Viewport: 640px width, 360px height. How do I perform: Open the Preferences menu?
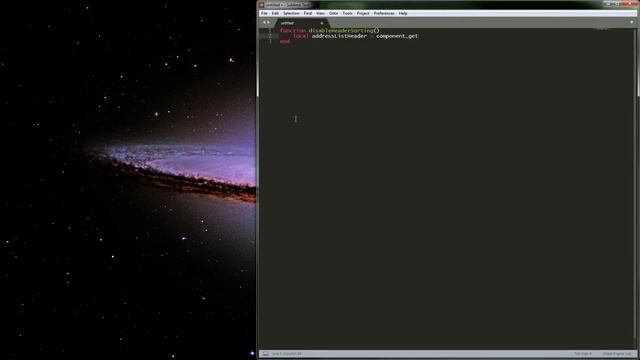click(384, 13)
